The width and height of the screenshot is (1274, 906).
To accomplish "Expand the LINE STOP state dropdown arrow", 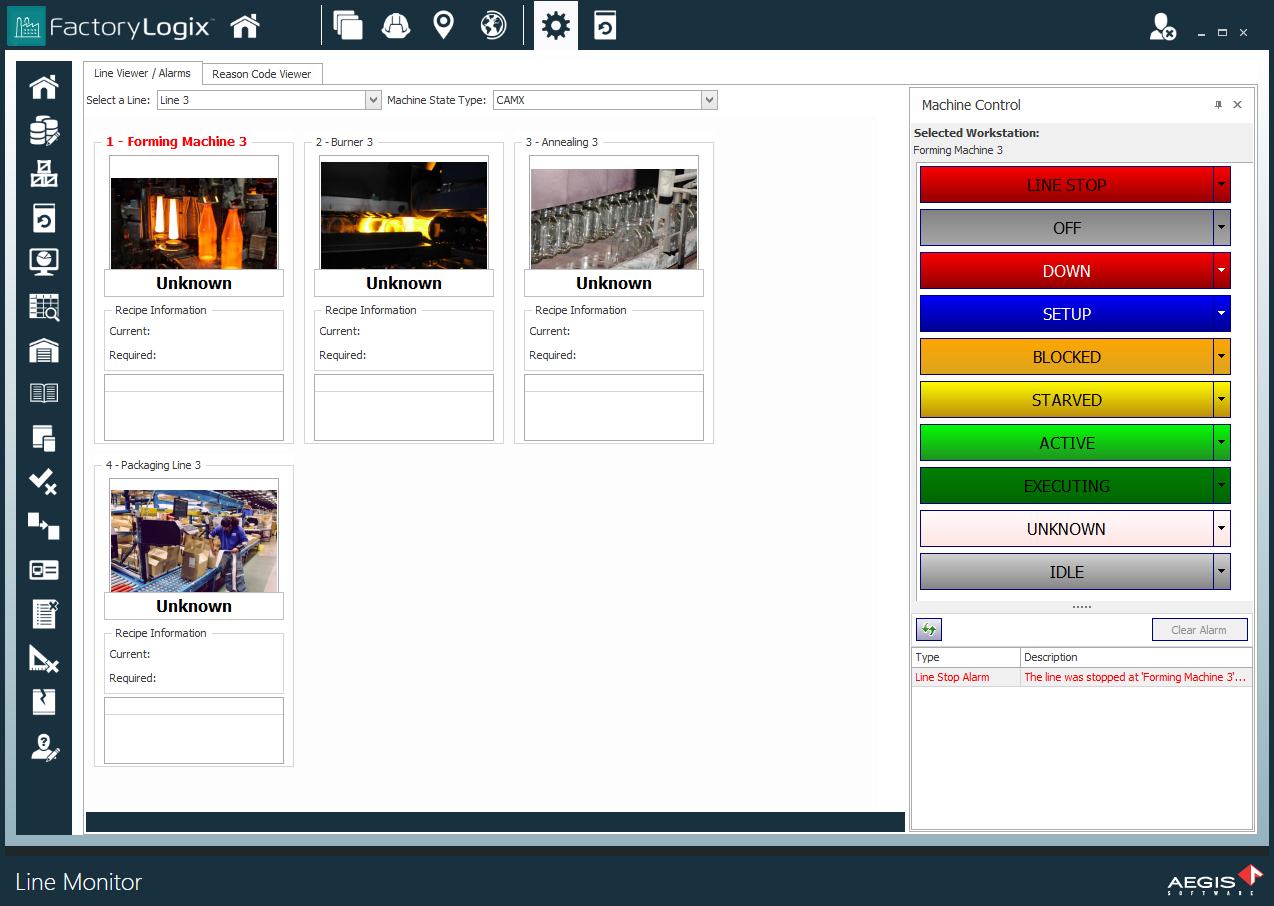I will point(1220,184).
